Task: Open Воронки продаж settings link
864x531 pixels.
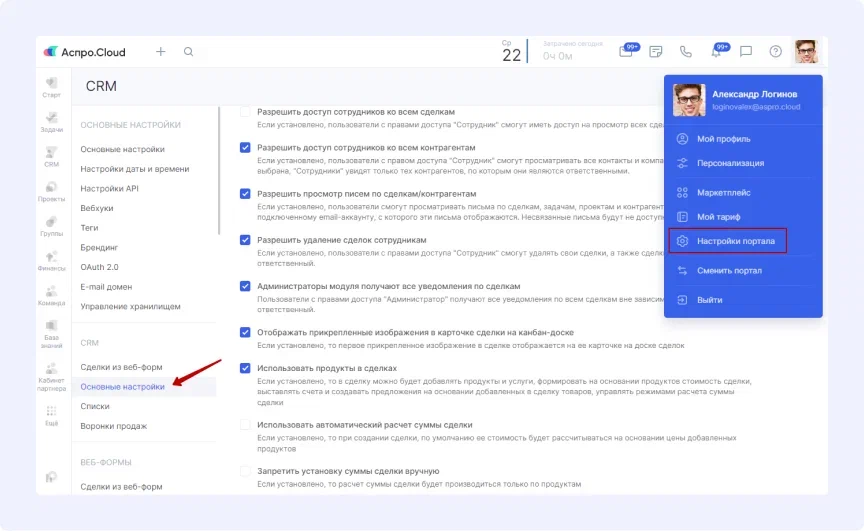Action: pyautogui.click(x=113, y=426)
